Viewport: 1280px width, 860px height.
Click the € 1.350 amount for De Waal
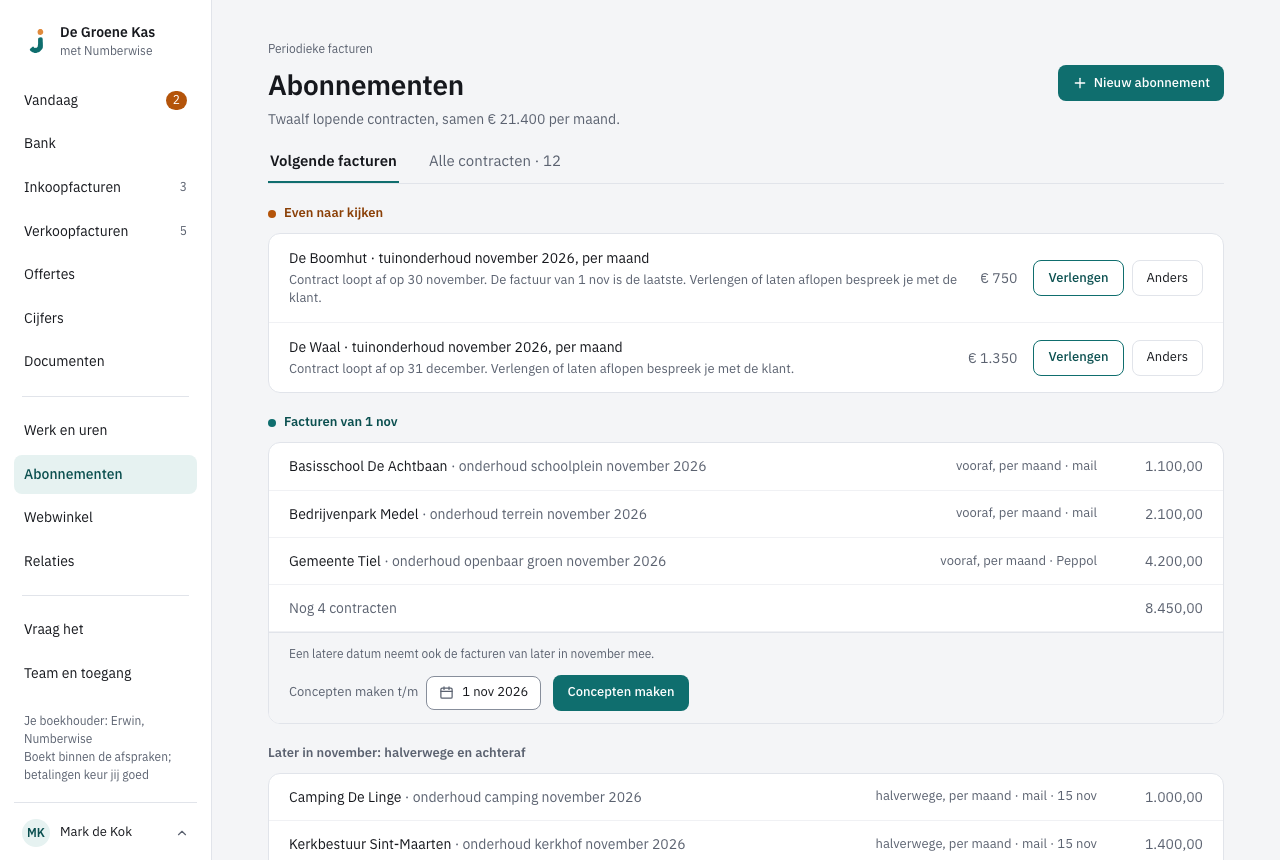point(992,358)
